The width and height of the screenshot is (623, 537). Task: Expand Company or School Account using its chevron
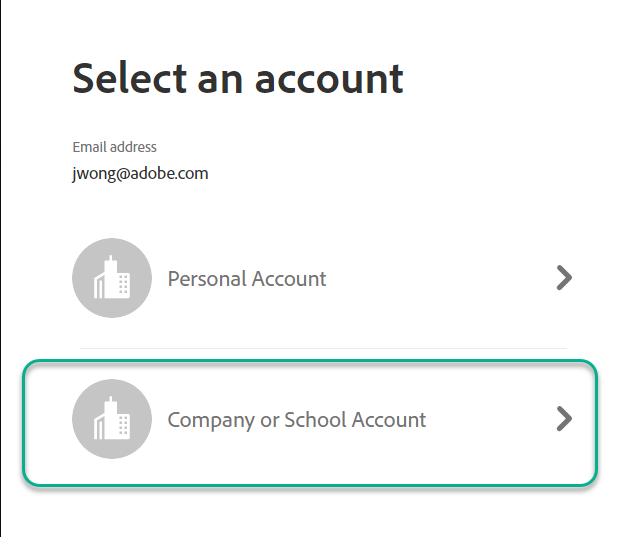coord(564,419)
